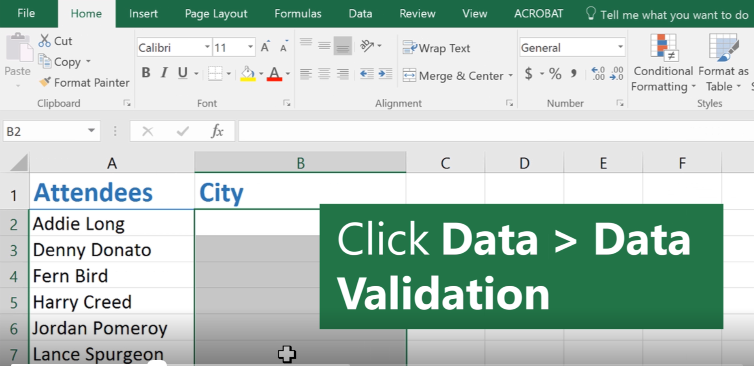Apply red font color A
The image size is (754, 366).
point(274,74)
